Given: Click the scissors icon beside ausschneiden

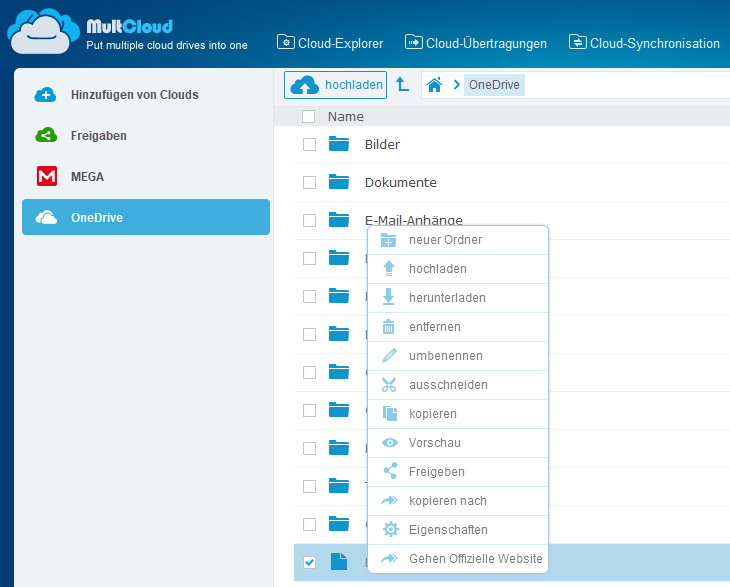Looking at the screenshot, I should pos(389,385).
